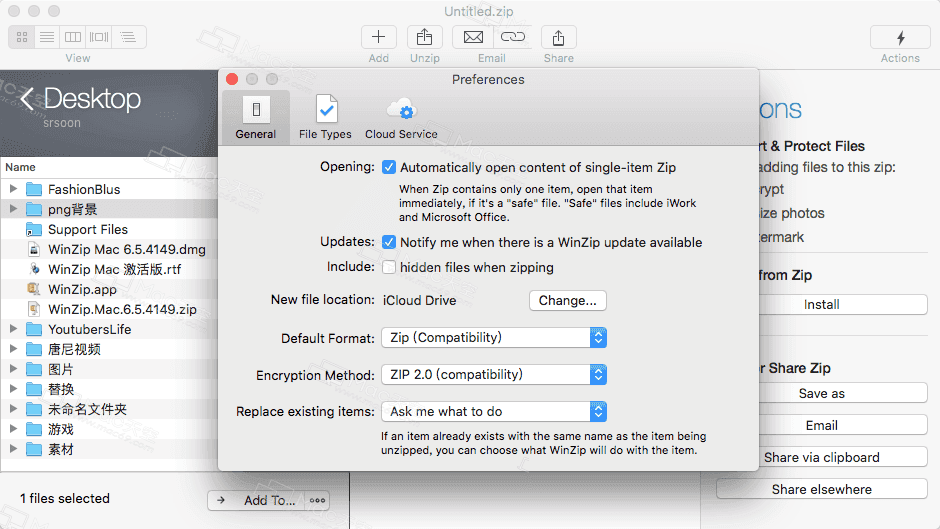Viewport: 940px width, 529px height.
Task: Select the 未命名文件夹 row
Action: pyautogui.click(x=109, y=409)
